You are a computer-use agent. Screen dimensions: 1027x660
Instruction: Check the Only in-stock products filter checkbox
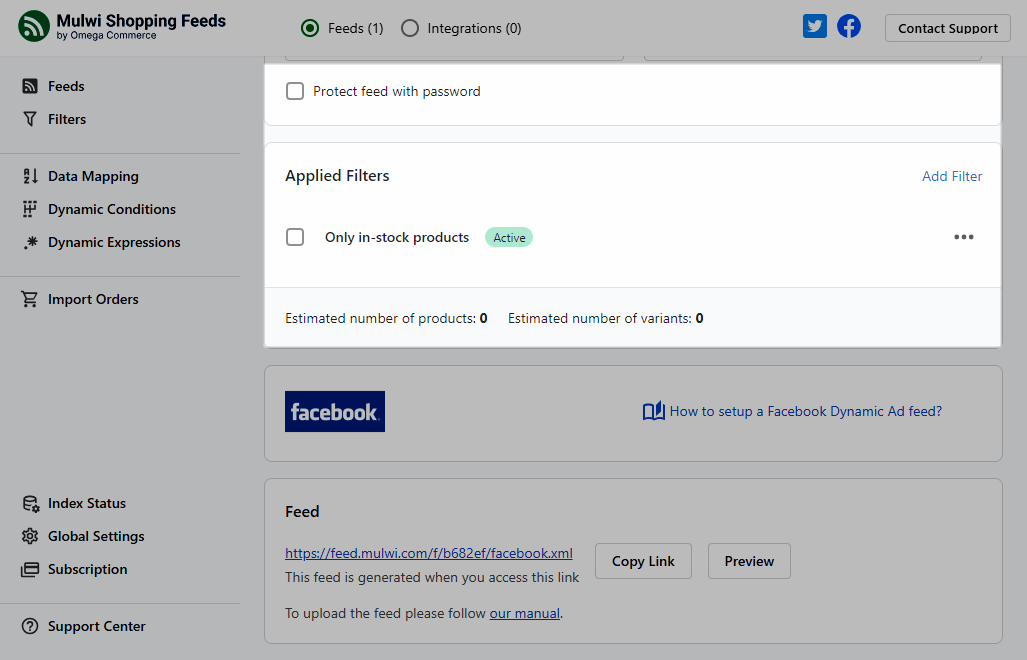[295, 238]
